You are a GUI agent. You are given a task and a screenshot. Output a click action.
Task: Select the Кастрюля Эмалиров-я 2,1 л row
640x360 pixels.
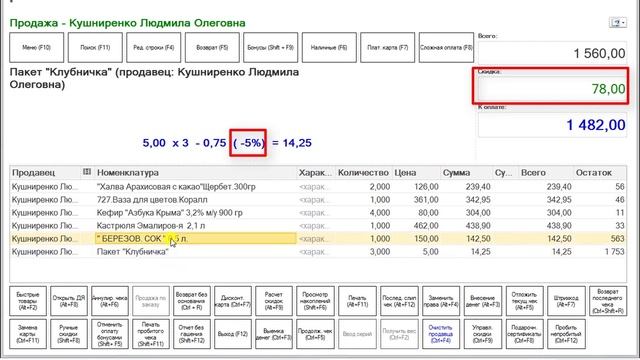point(318,226)
